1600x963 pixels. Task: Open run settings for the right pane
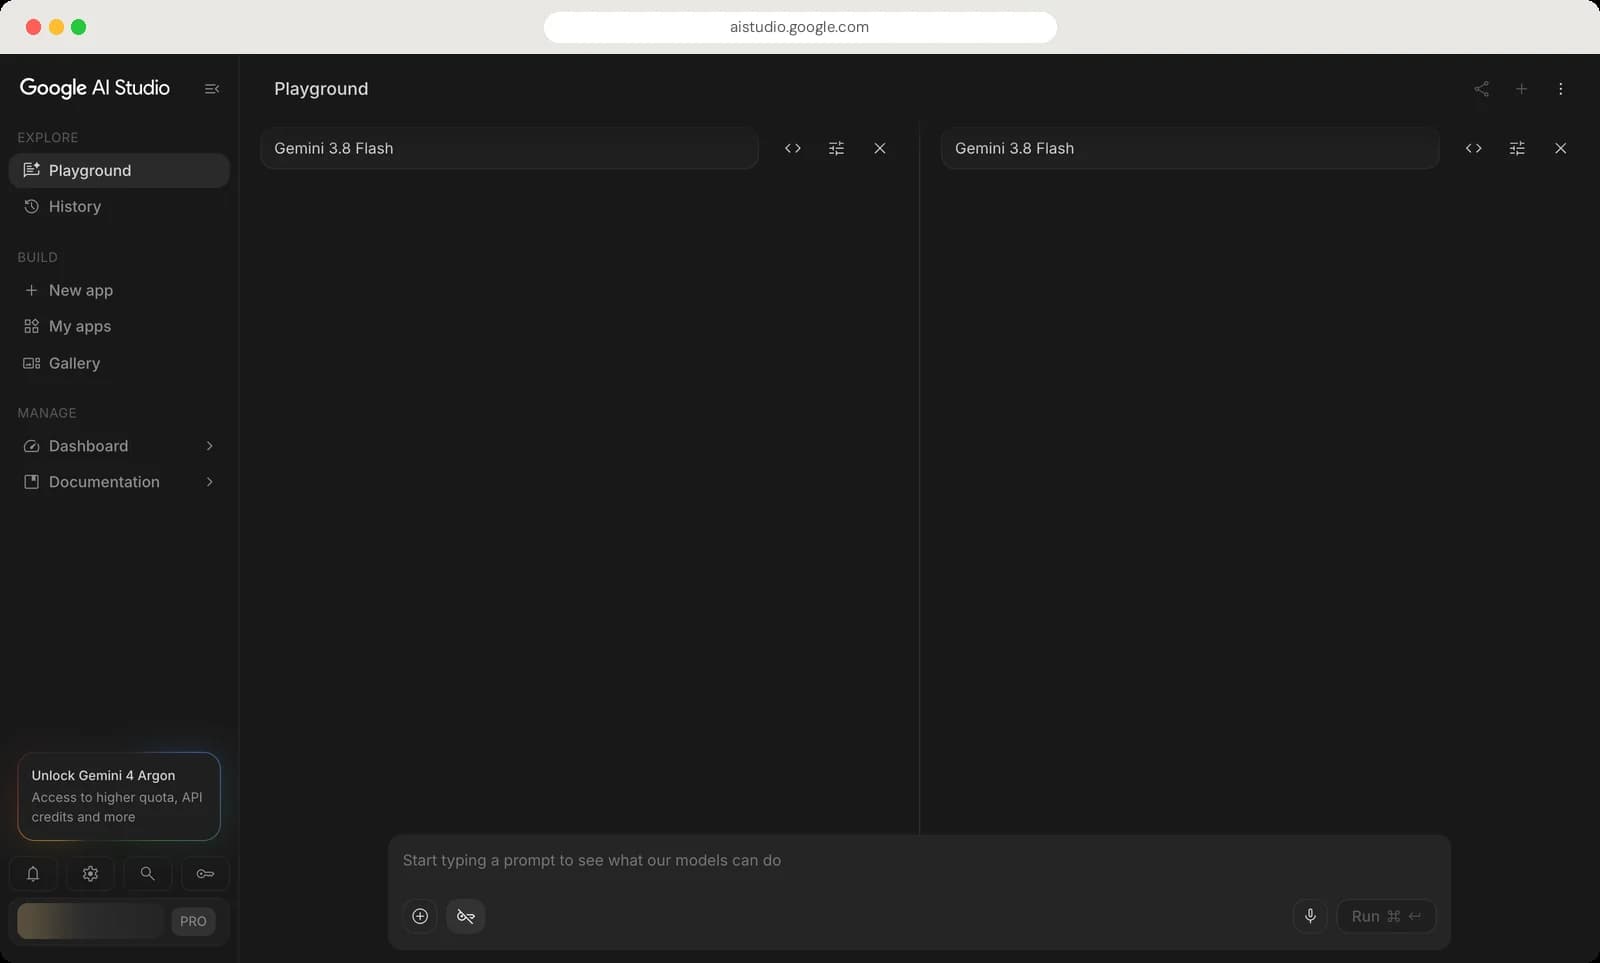(1517, 148)
